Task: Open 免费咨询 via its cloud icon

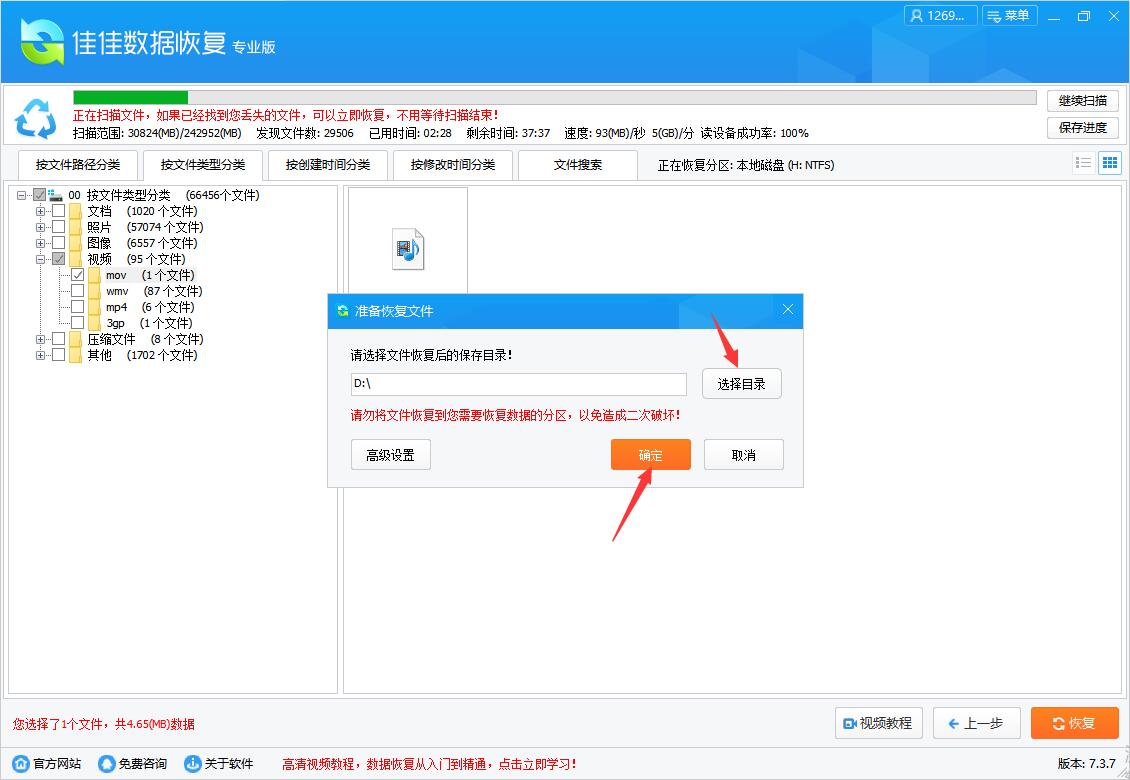Action: click(x=106, y=762)
